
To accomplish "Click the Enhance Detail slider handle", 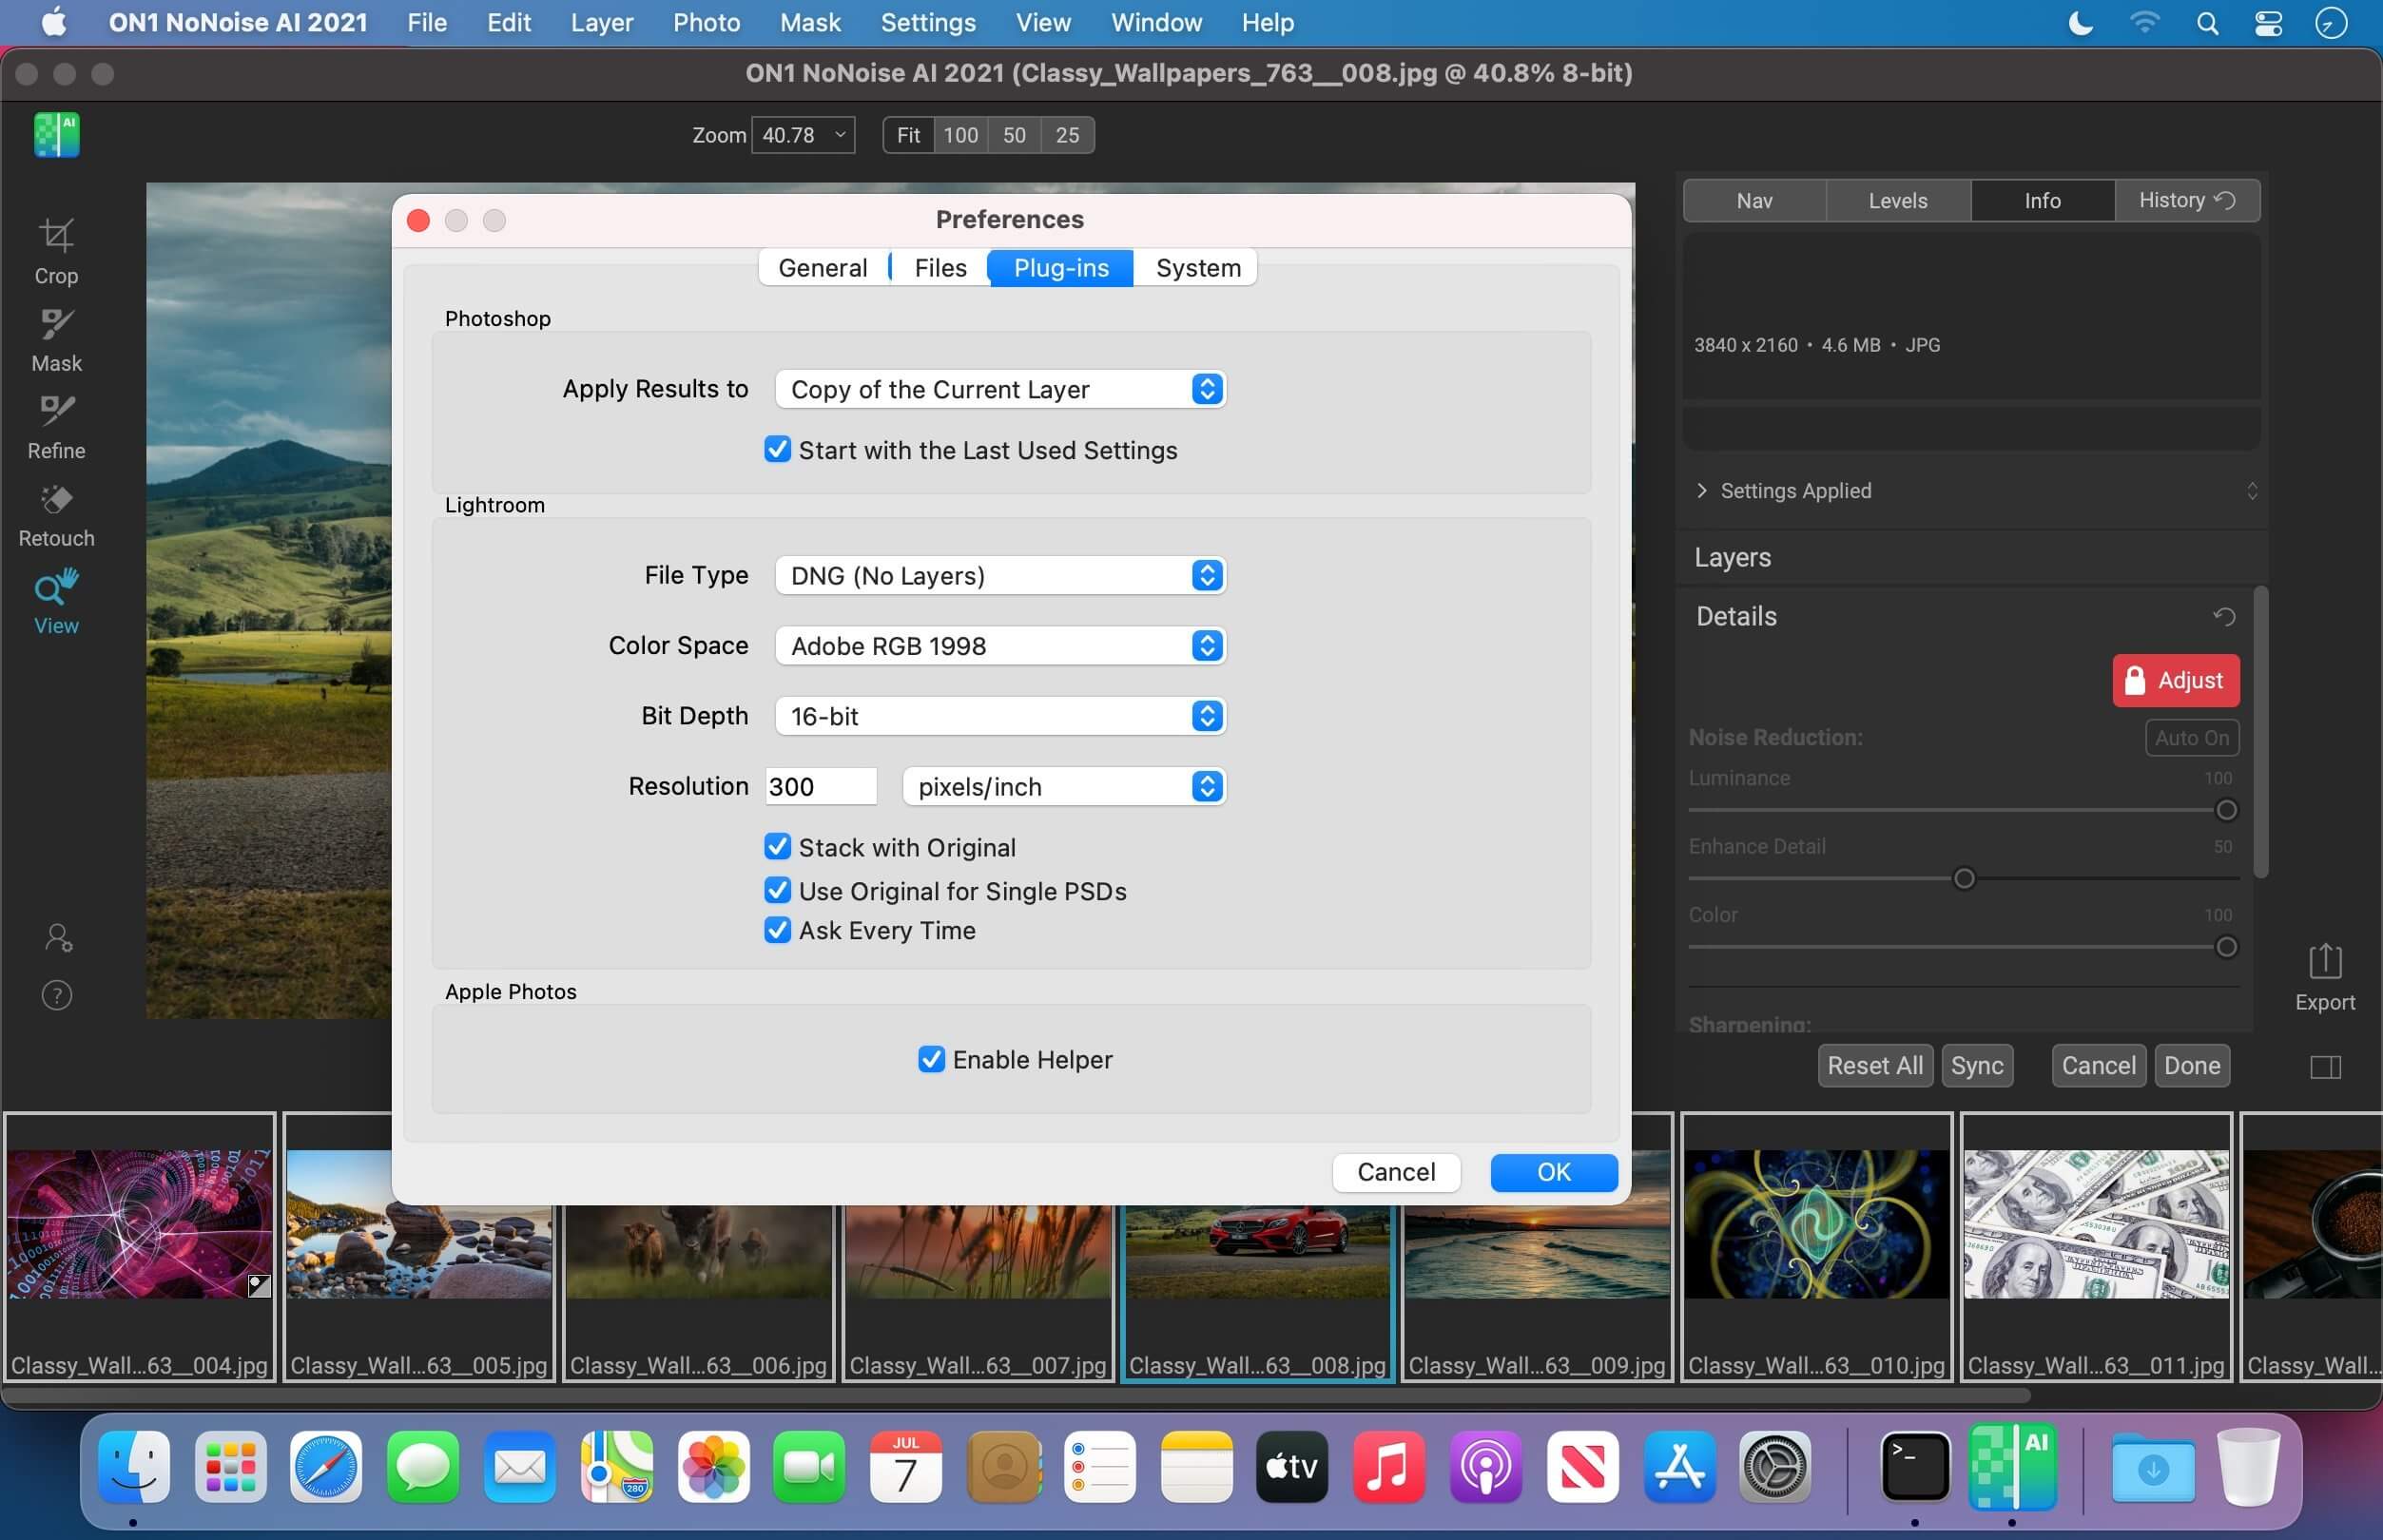I will click(x=1964, y=879).
